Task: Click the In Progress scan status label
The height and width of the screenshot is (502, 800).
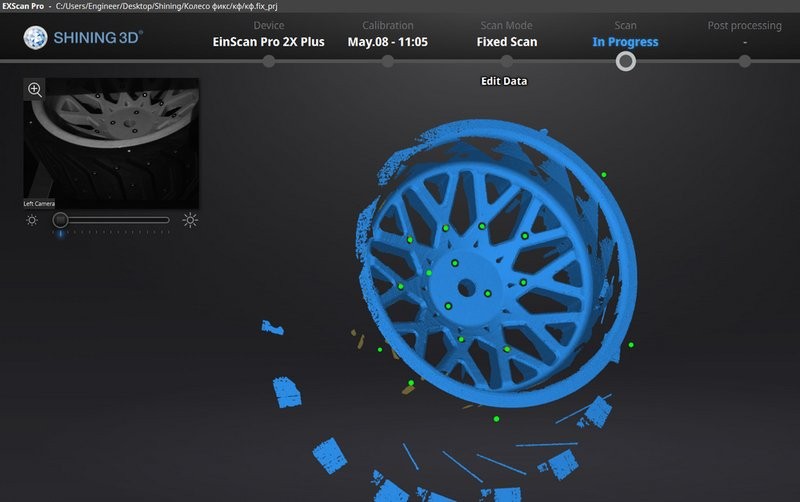Action: point(625,42)
